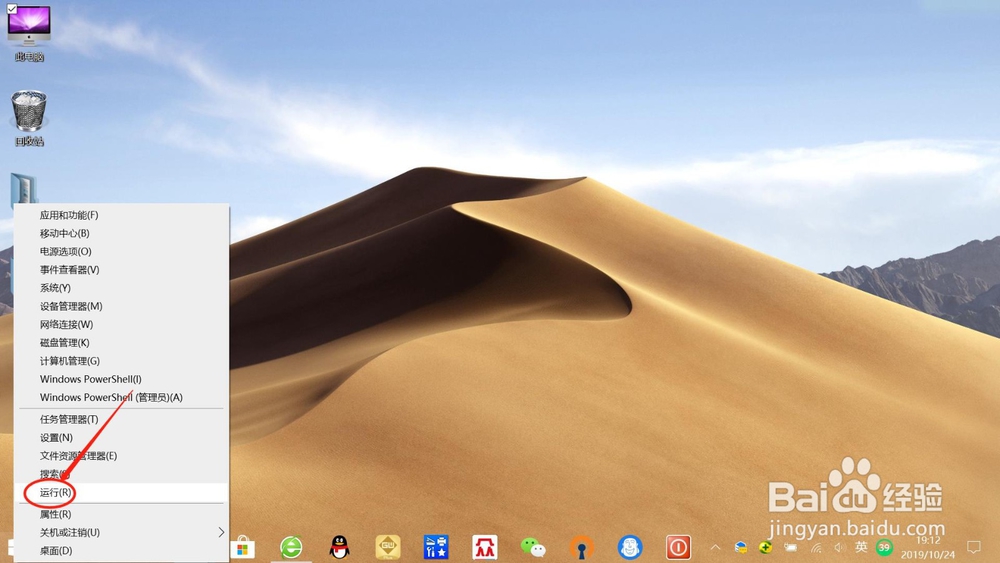Image resolution: width=1000 pixels, height=563 pixels.
Task: Click green 39 badge tray icon
Action: pyautogui.click(x=884, y=547)
